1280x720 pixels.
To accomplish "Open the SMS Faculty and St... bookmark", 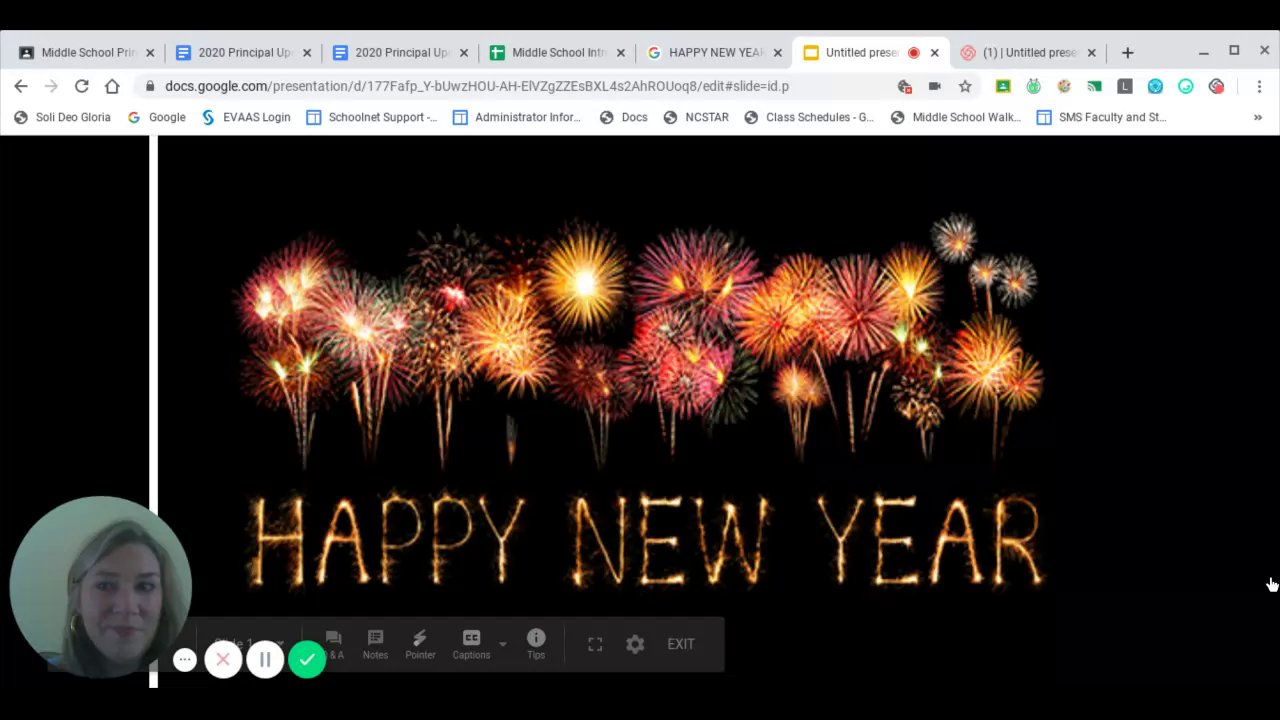I will (1101, 117).
